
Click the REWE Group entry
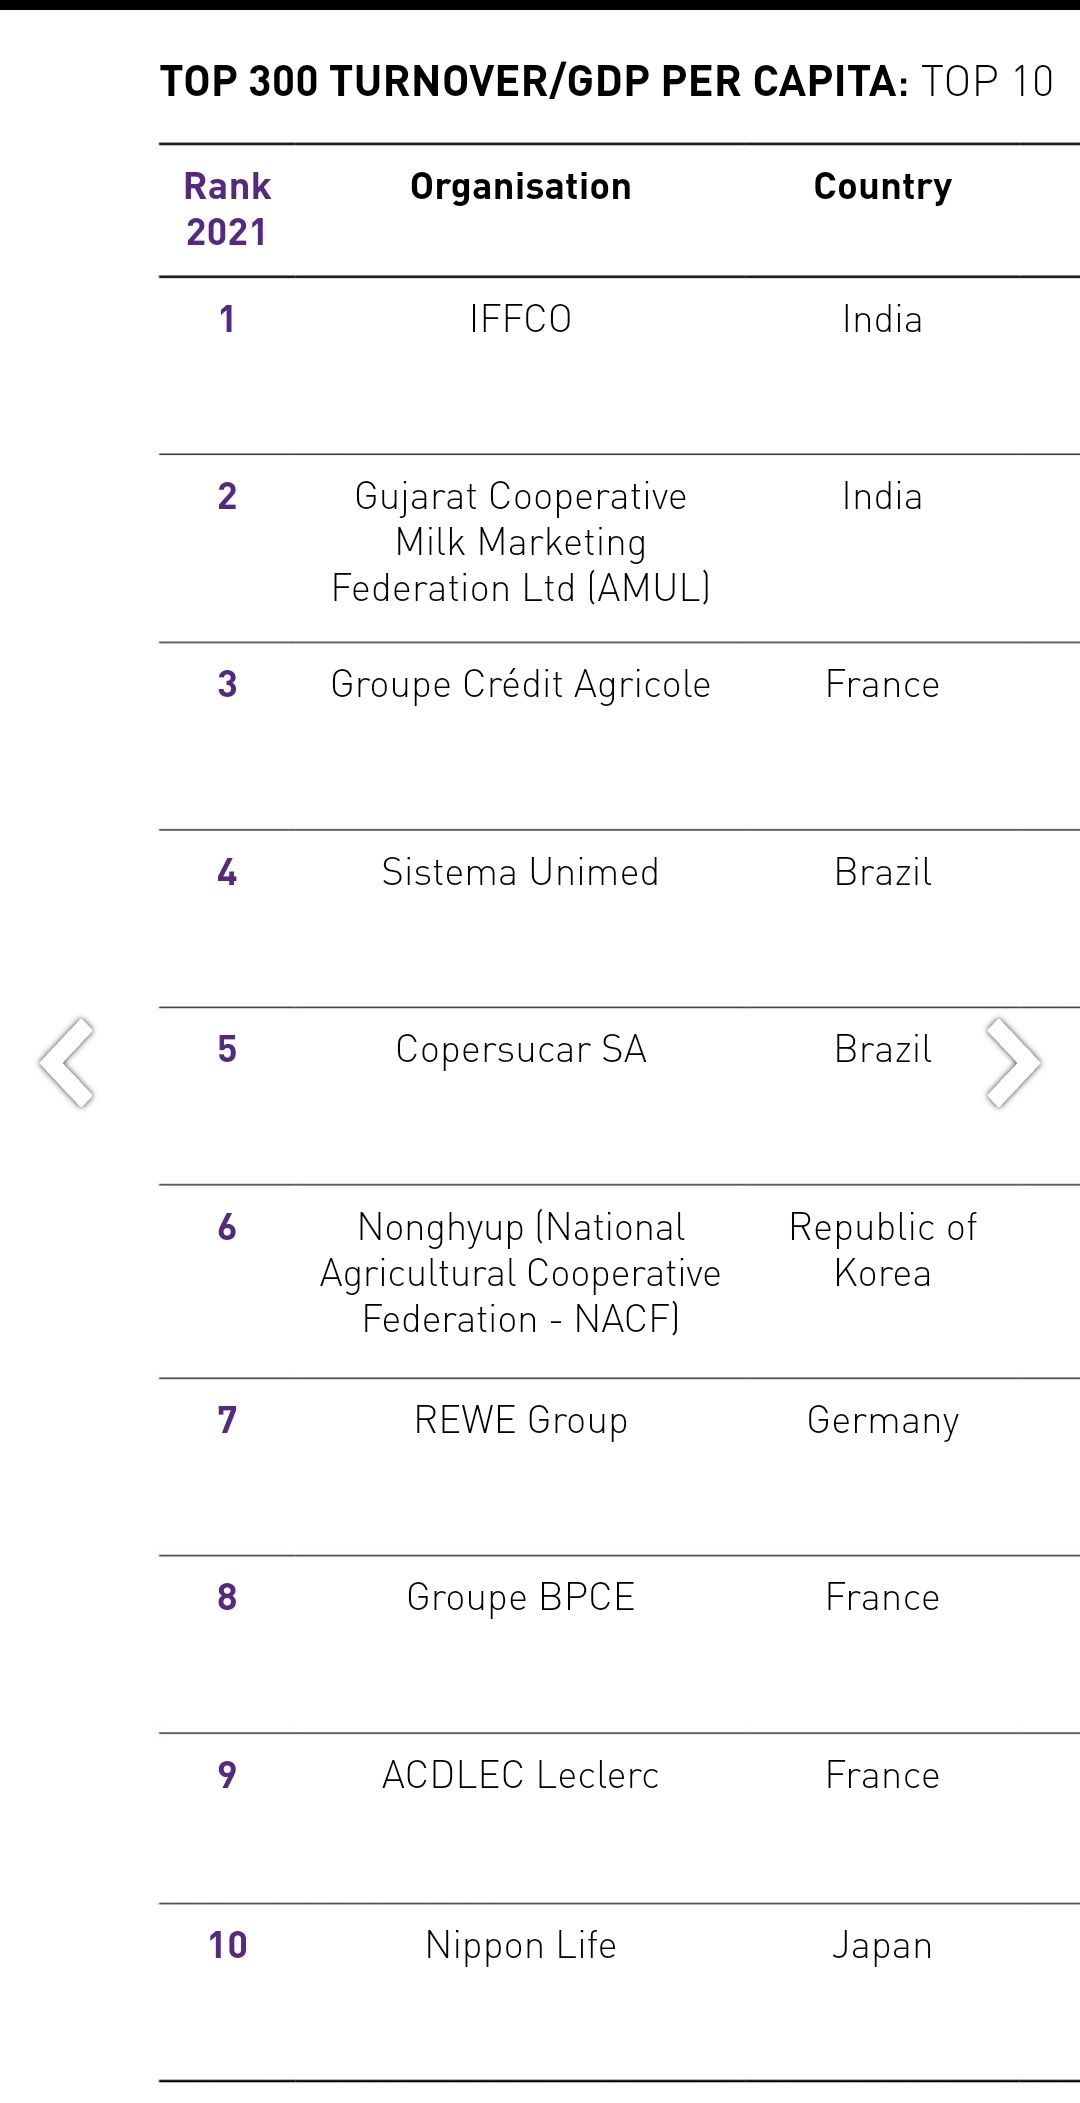point(520,1420)
